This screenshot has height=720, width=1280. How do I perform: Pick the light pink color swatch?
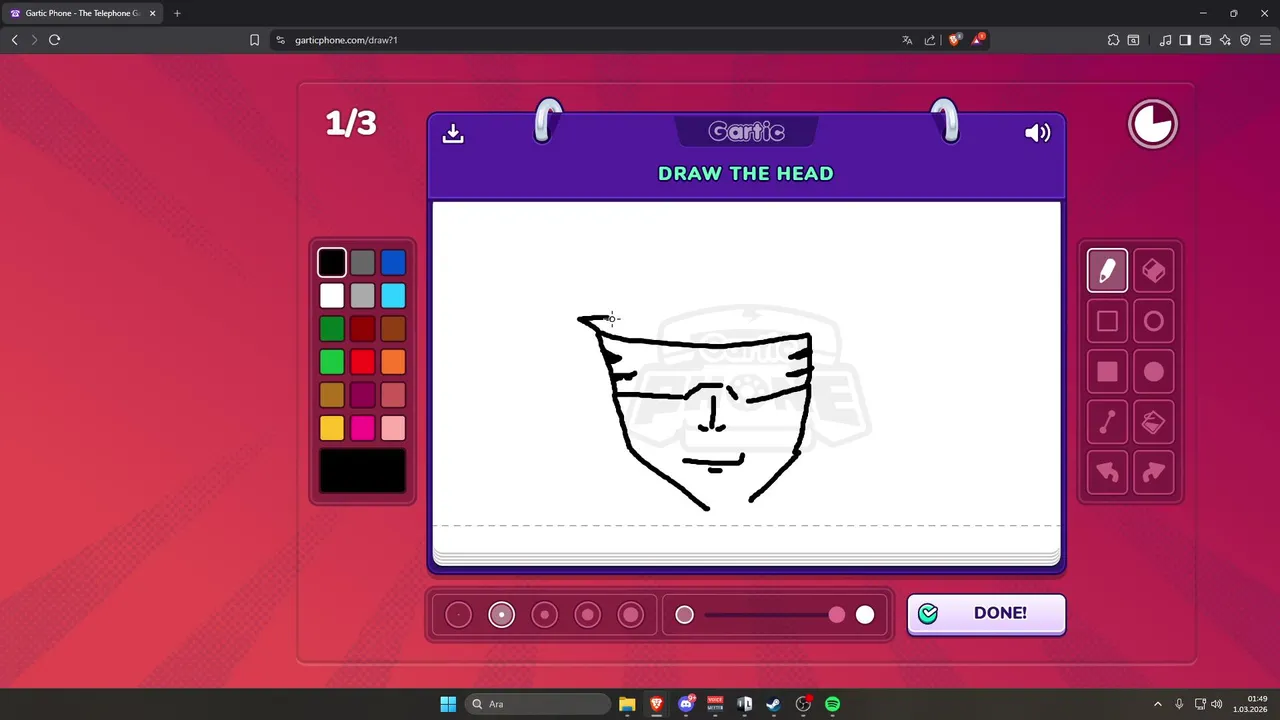tap(393, 428)
